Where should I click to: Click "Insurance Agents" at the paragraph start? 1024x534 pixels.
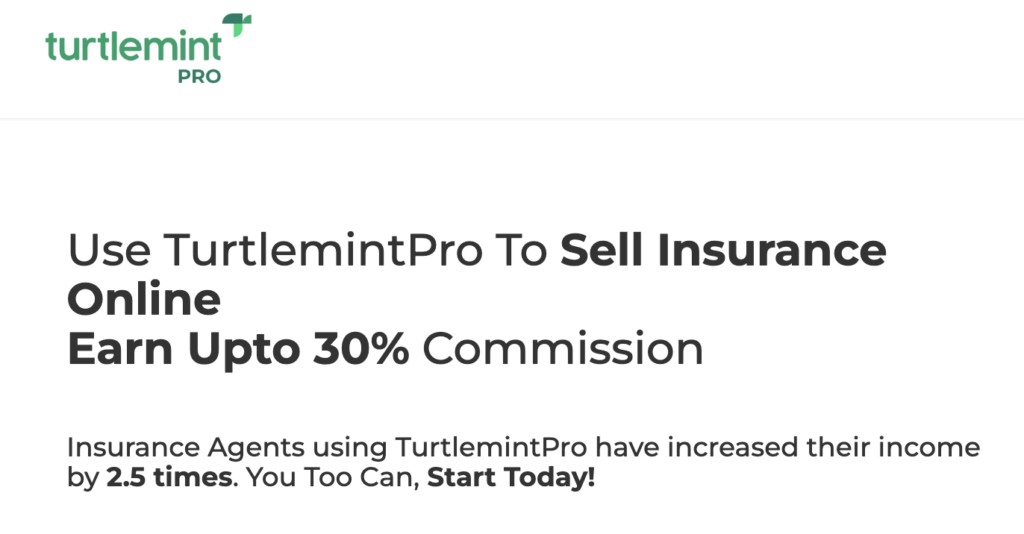coord(186,448)
